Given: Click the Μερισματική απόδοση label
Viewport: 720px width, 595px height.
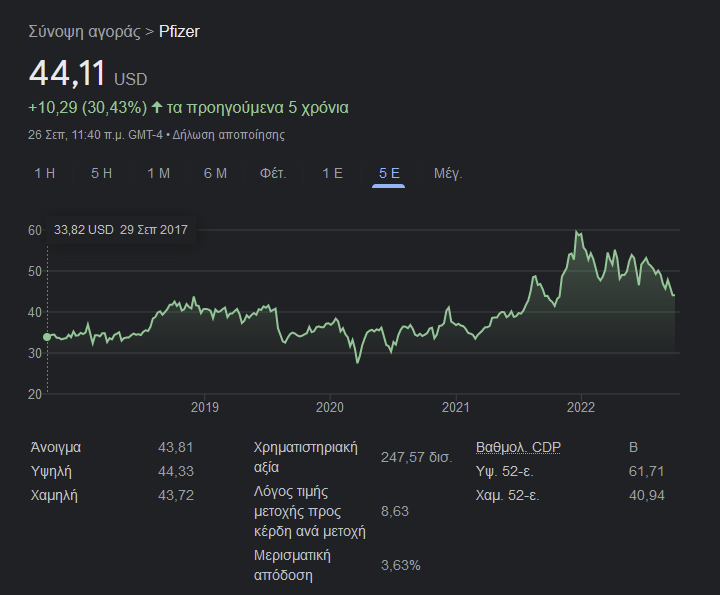Looking at the screenshot, I should point(292,565).
